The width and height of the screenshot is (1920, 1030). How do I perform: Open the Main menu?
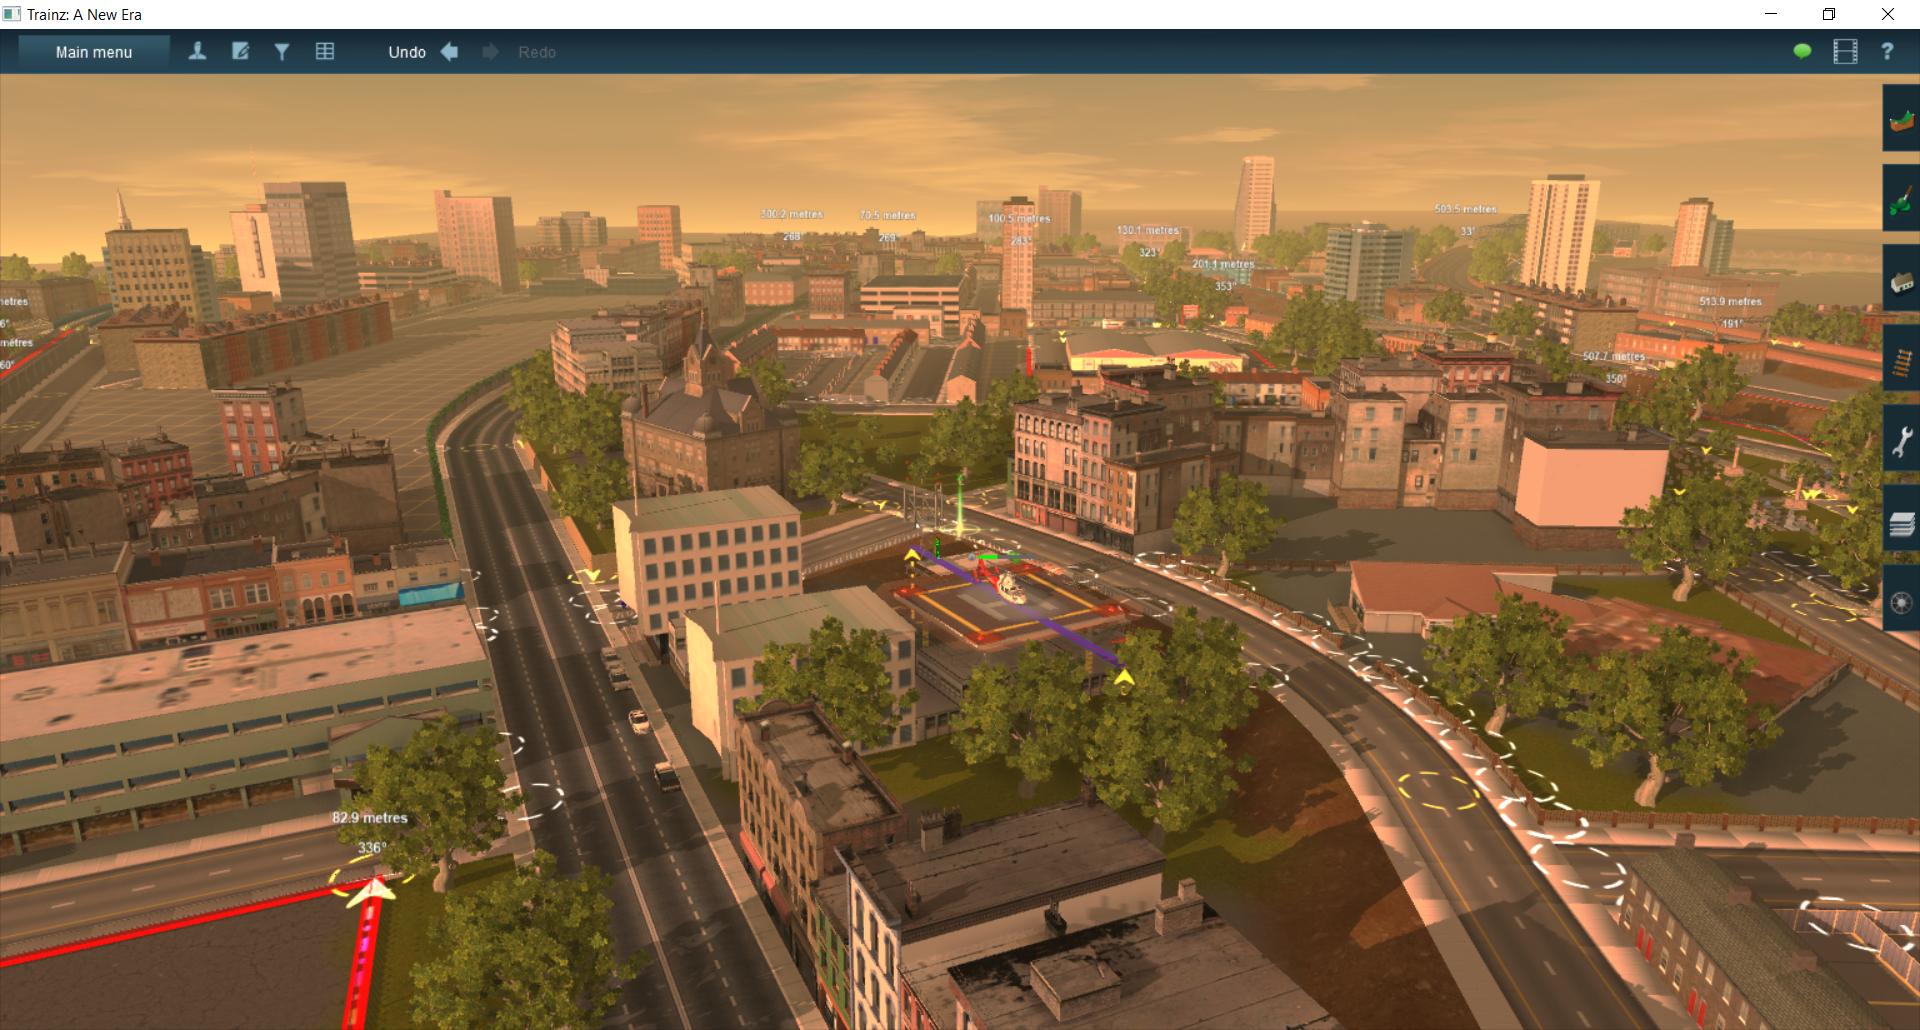pyautogui.click(x=94, y=52)
